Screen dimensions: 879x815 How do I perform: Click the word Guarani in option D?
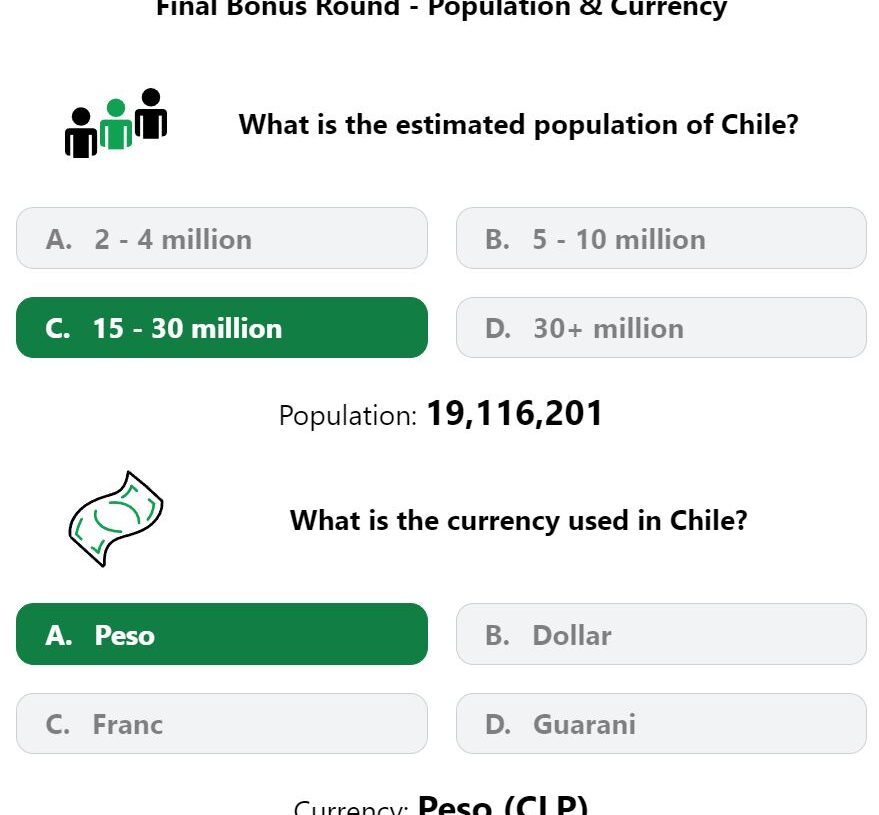click(x=584, y=724)
